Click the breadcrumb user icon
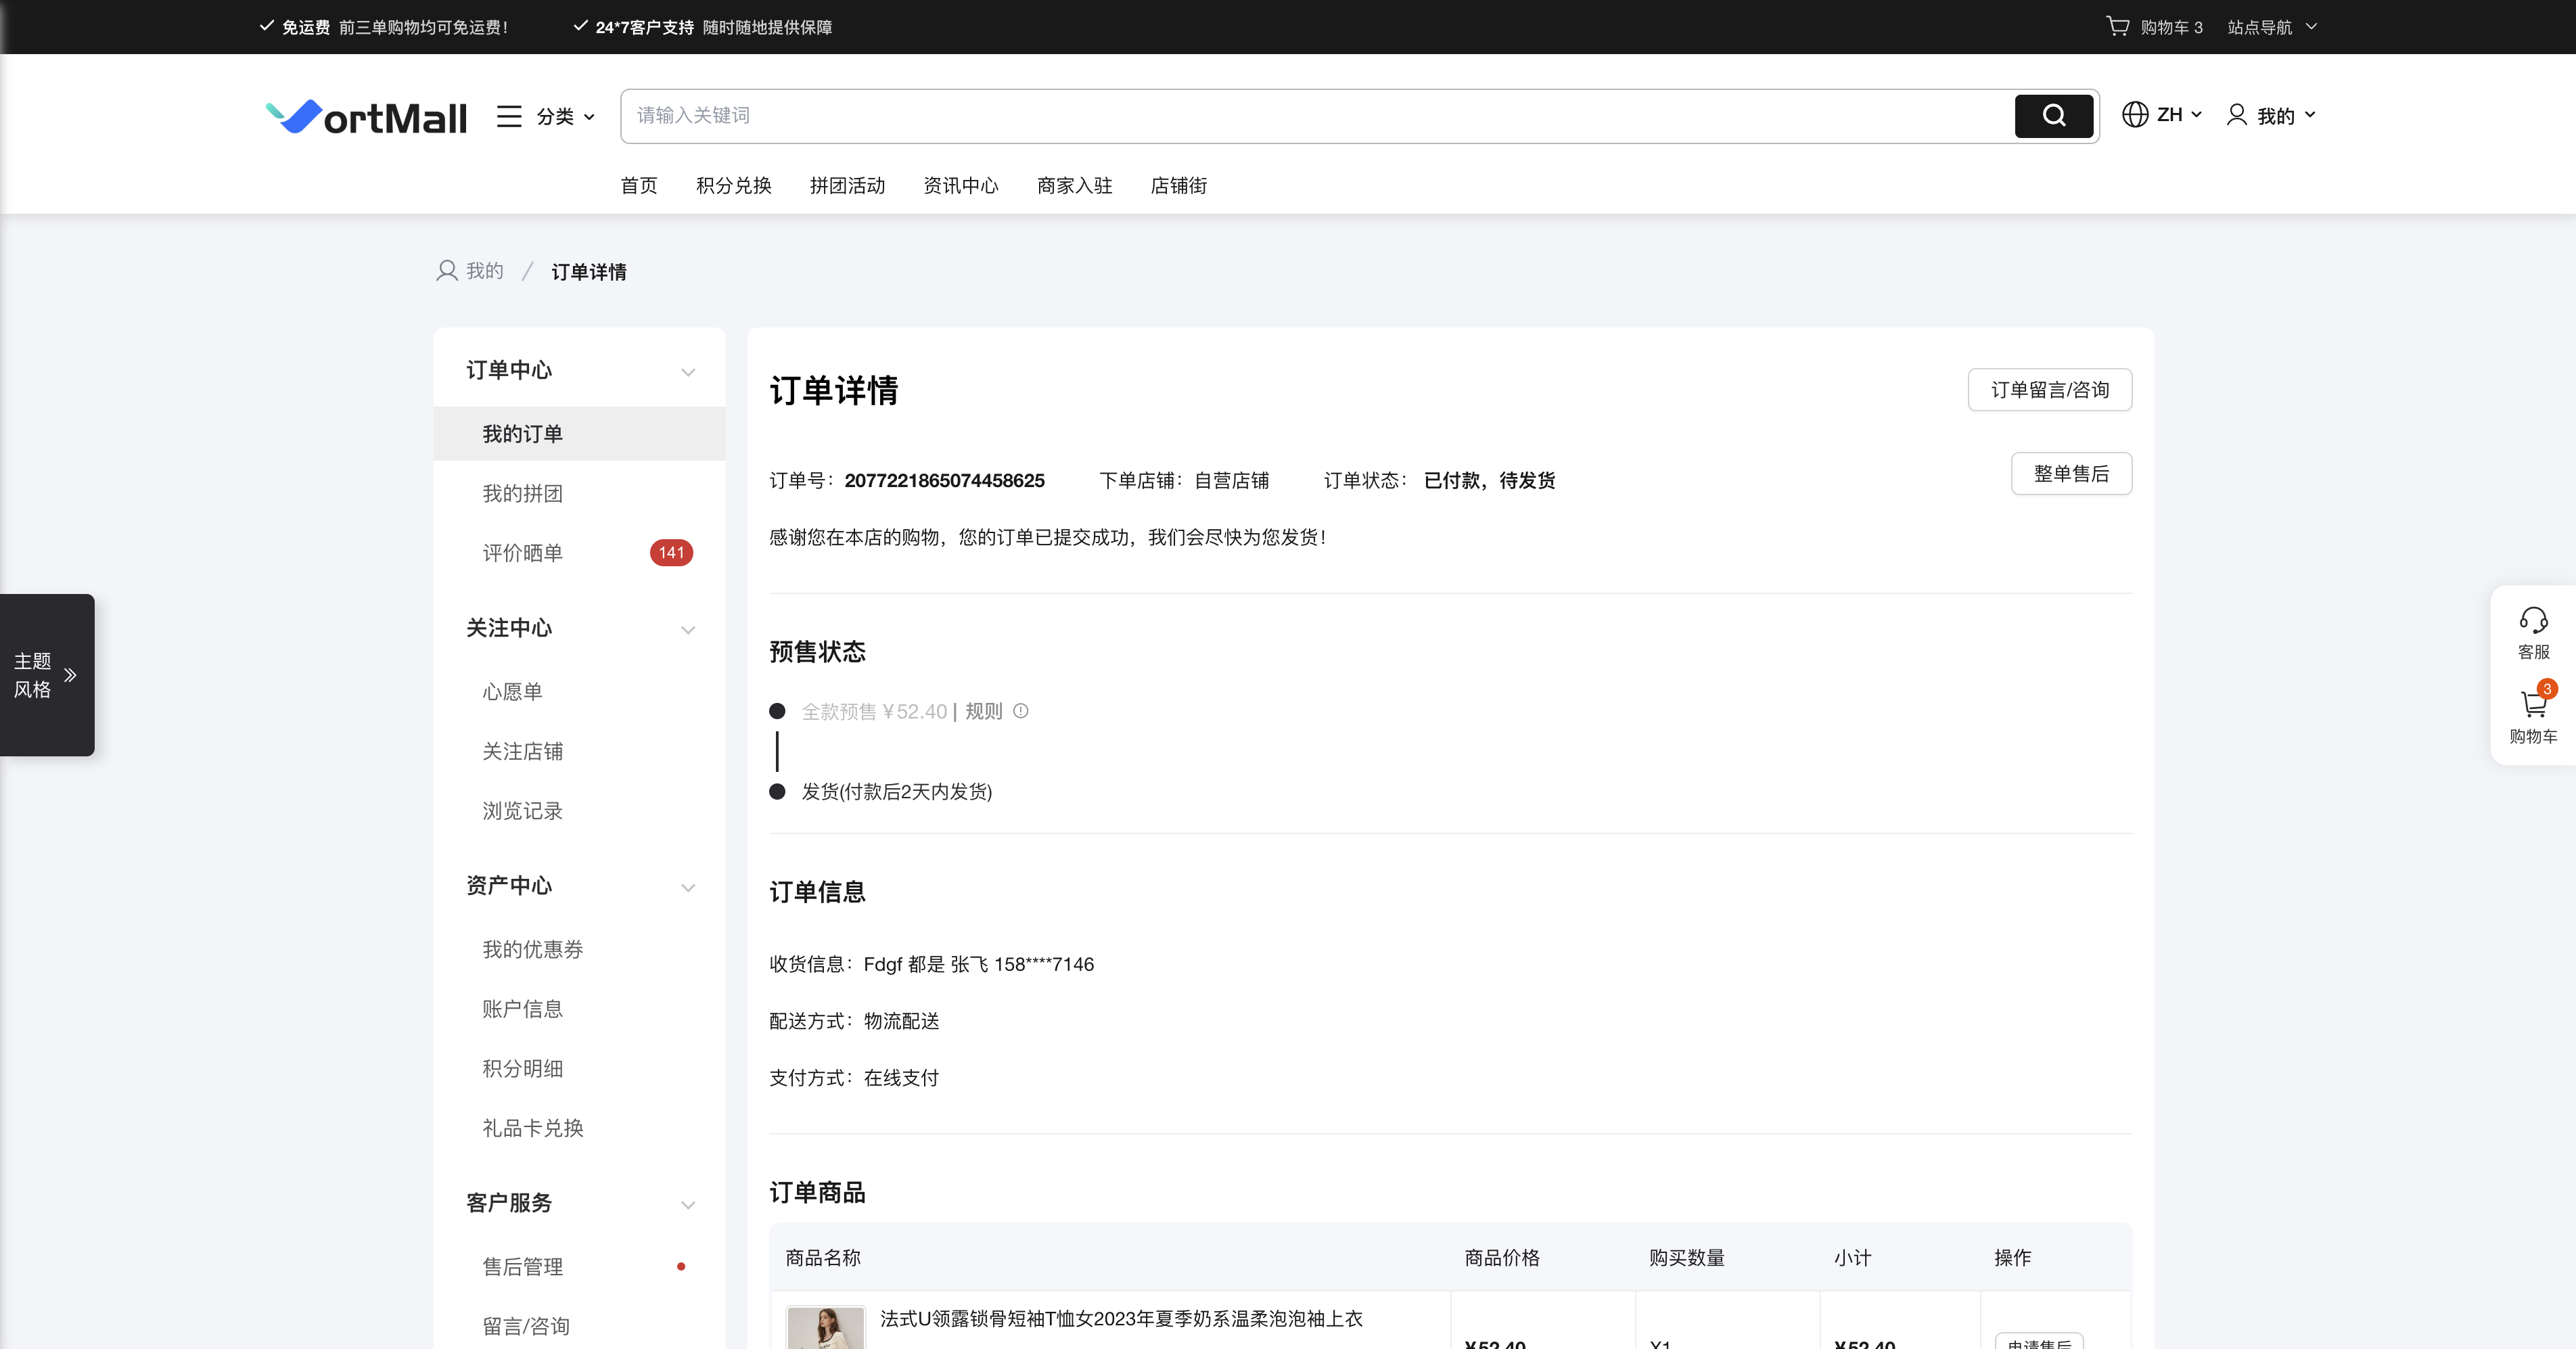This screenshot has height=1349, width=2576. [447, 271]
